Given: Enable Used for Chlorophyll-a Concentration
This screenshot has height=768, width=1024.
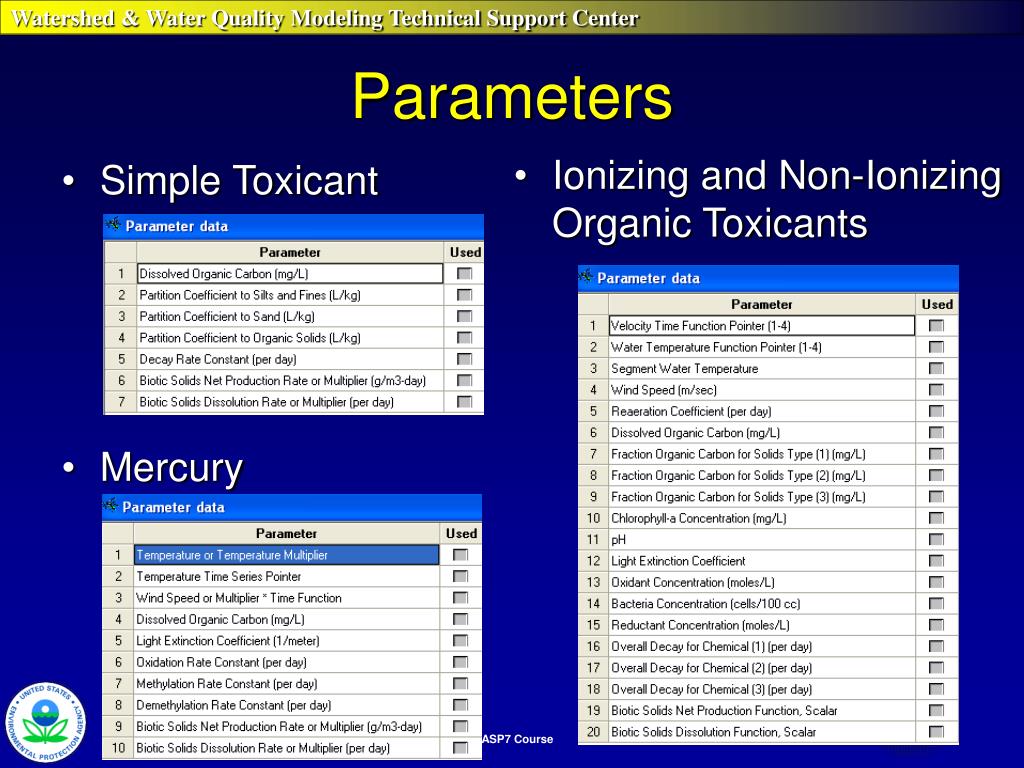Looking at the screenshot, I should tap(936, 518).
